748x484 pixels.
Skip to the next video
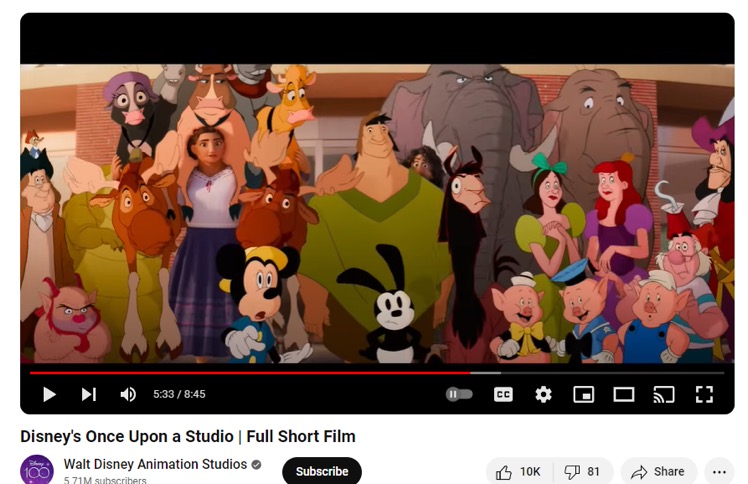coord(89,394)
